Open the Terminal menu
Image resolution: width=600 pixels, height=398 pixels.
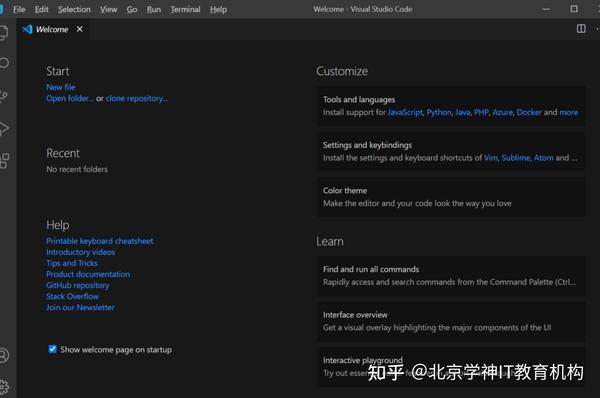point(185,10)
